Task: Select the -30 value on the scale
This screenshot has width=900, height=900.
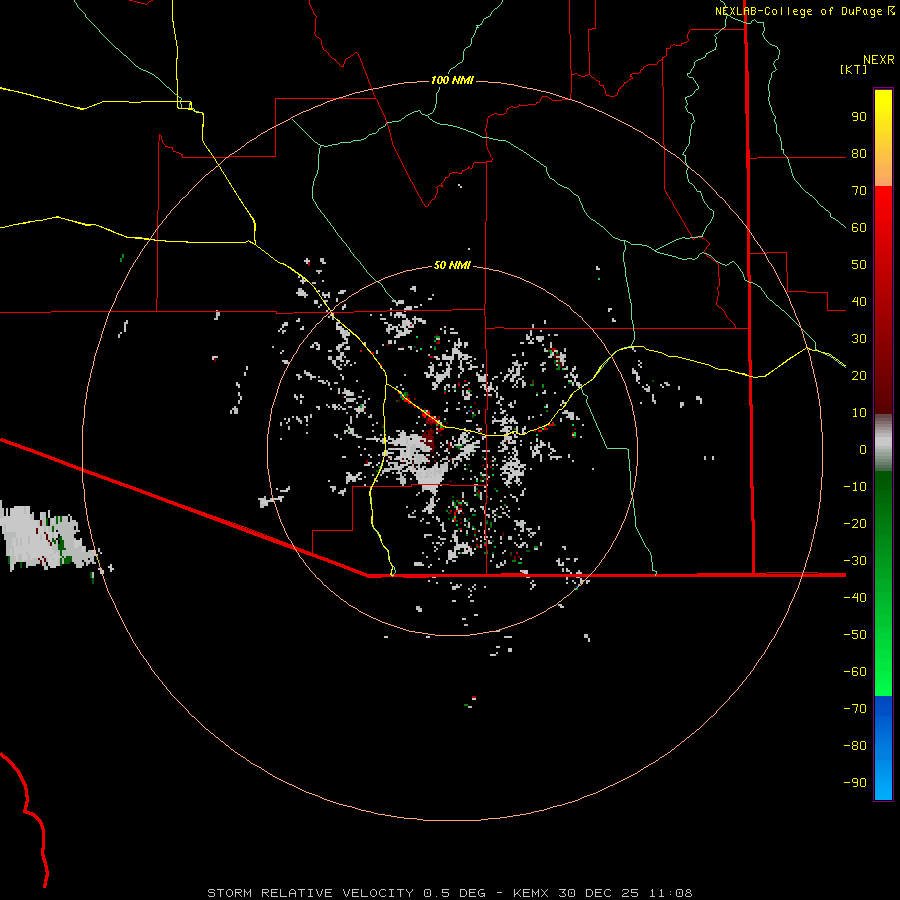Action: coord(855,561)
